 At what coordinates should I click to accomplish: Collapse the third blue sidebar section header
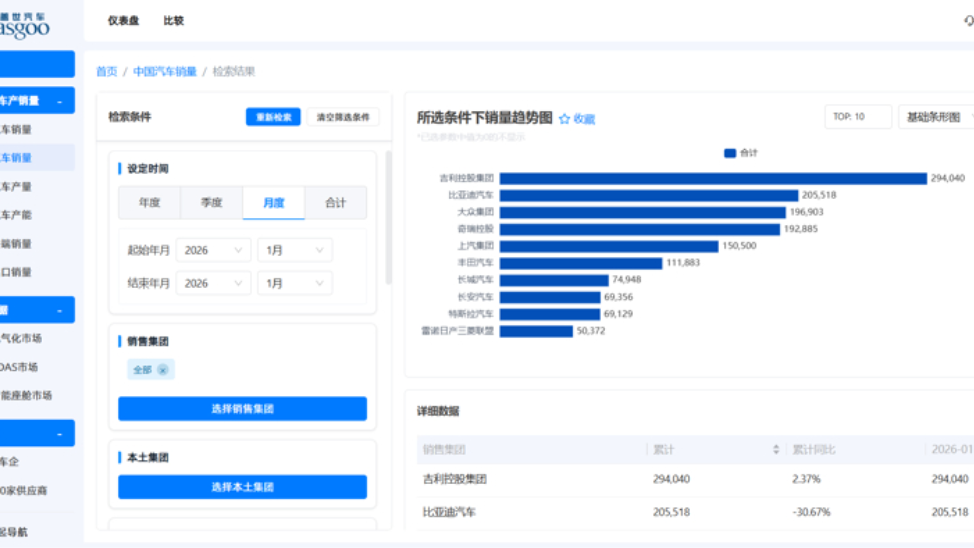[x=60, y=434]
